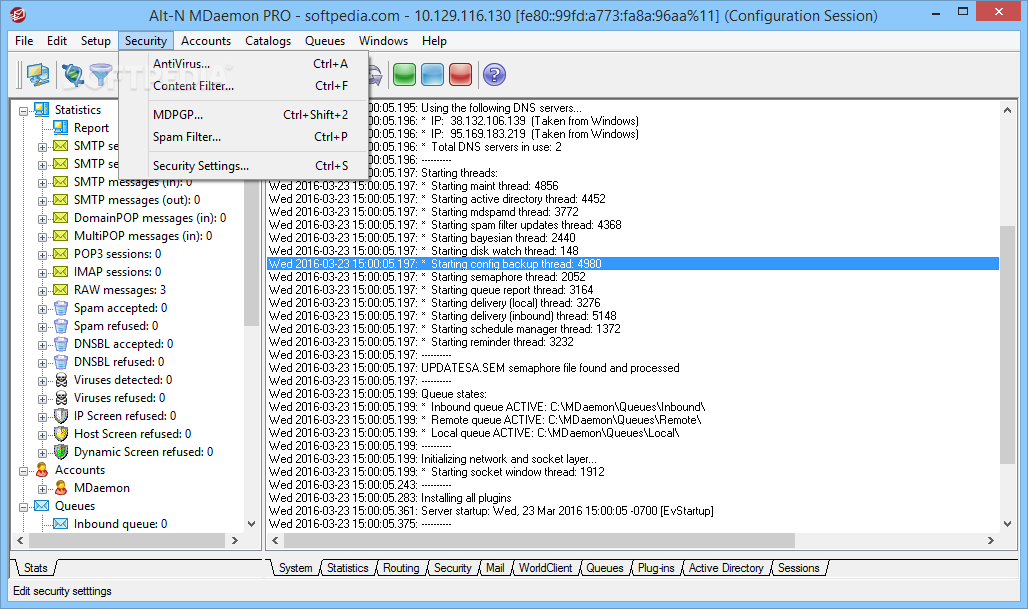Click the skull icon beside Viruses refused
The image size is (1028, 609).
click(x=61, y=397)
